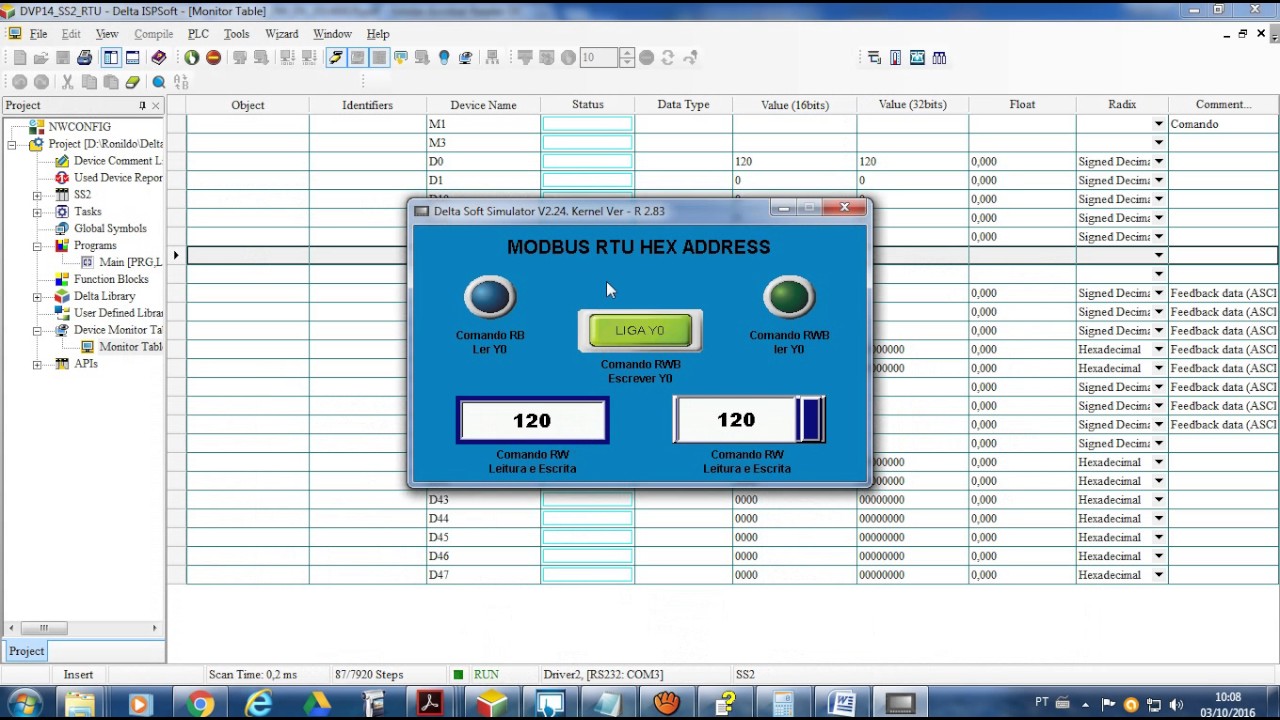Click the left numeric field showing 120
The height and width of the screenshot is (720, 1280).
click(532, 421)
